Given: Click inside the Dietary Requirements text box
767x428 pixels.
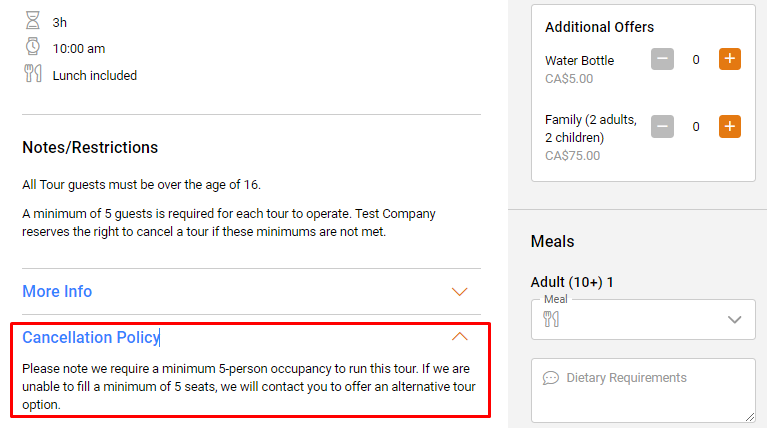Looking at the screenshot, I should click(643, 390).
